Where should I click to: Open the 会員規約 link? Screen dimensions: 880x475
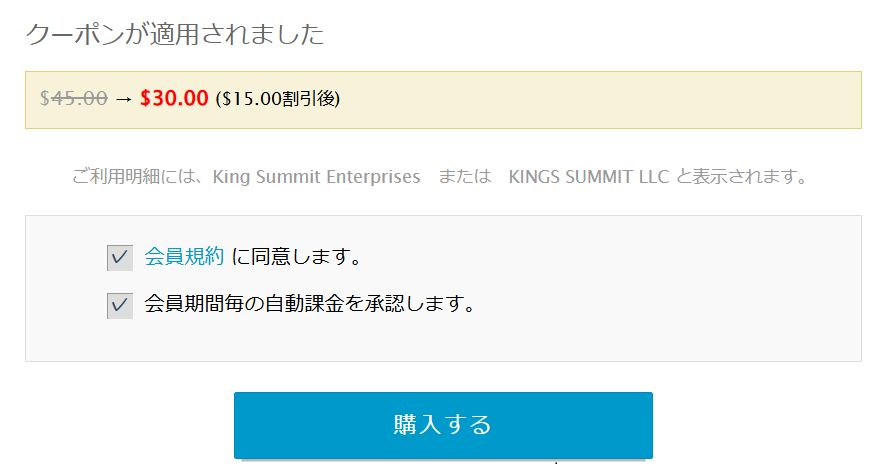(184, 257)
